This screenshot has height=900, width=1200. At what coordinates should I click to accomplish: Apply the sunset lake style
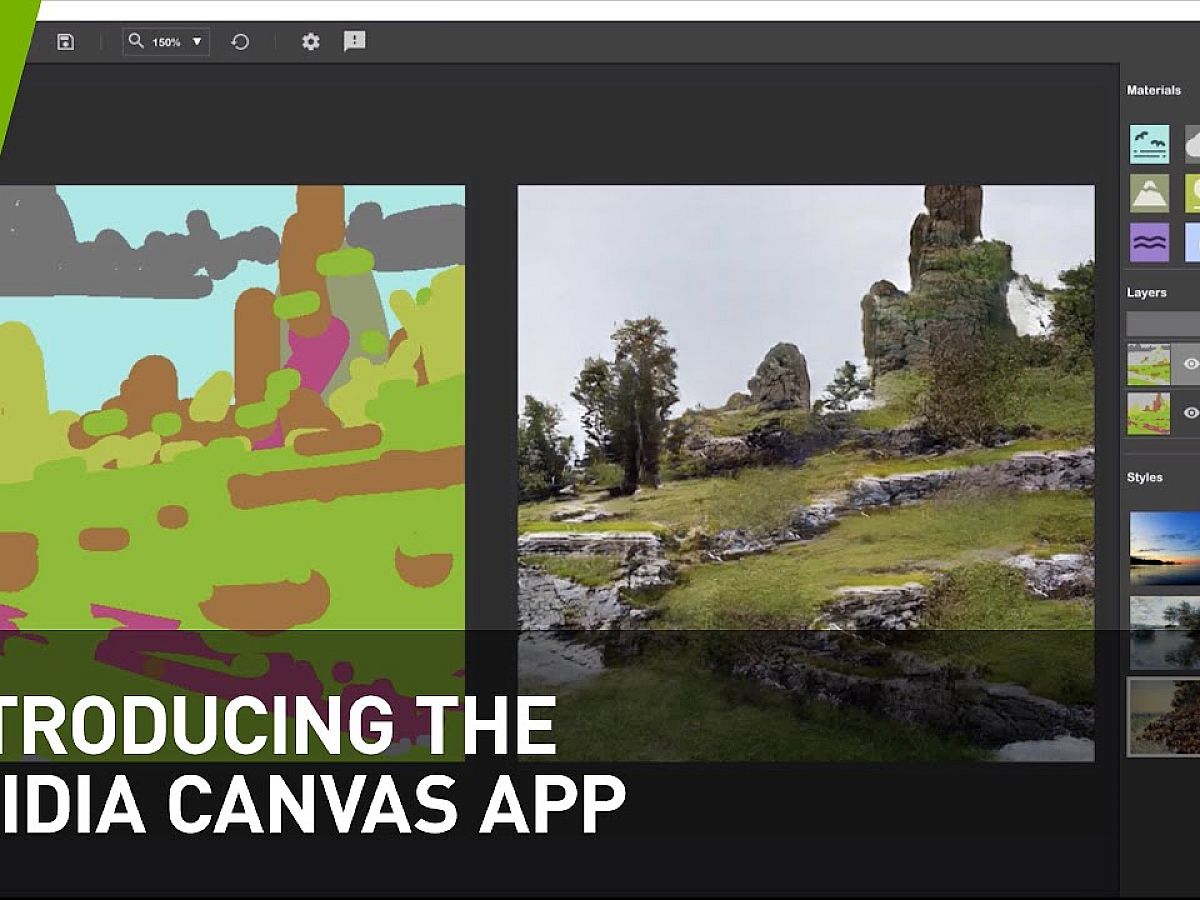[1165, 547]
